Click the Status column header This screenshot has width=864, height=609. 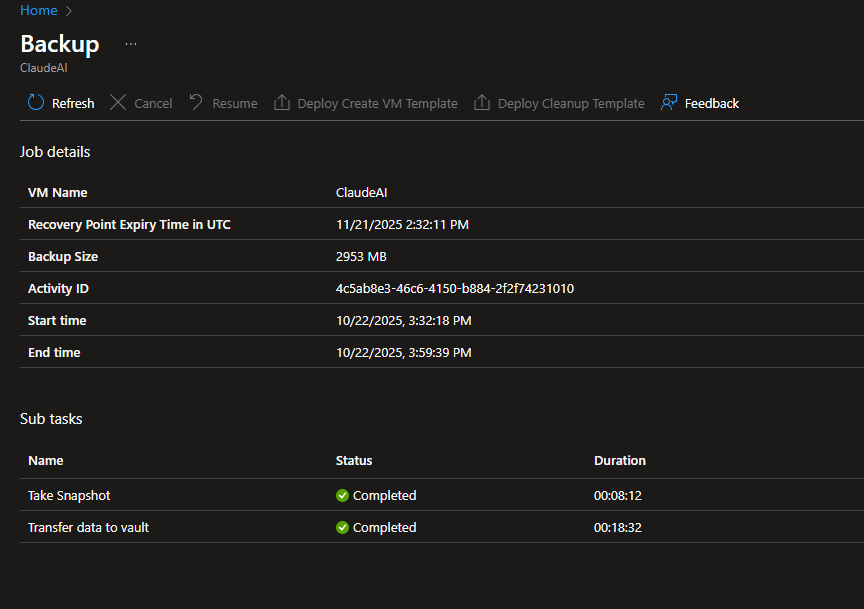354,461
